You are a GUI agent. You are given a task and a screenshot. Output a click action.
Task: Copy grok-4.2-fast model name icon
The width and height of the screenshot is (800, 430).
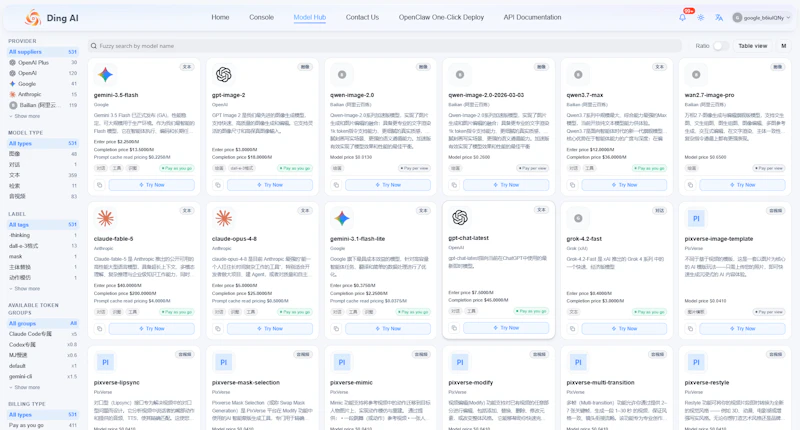coord(572,328)
